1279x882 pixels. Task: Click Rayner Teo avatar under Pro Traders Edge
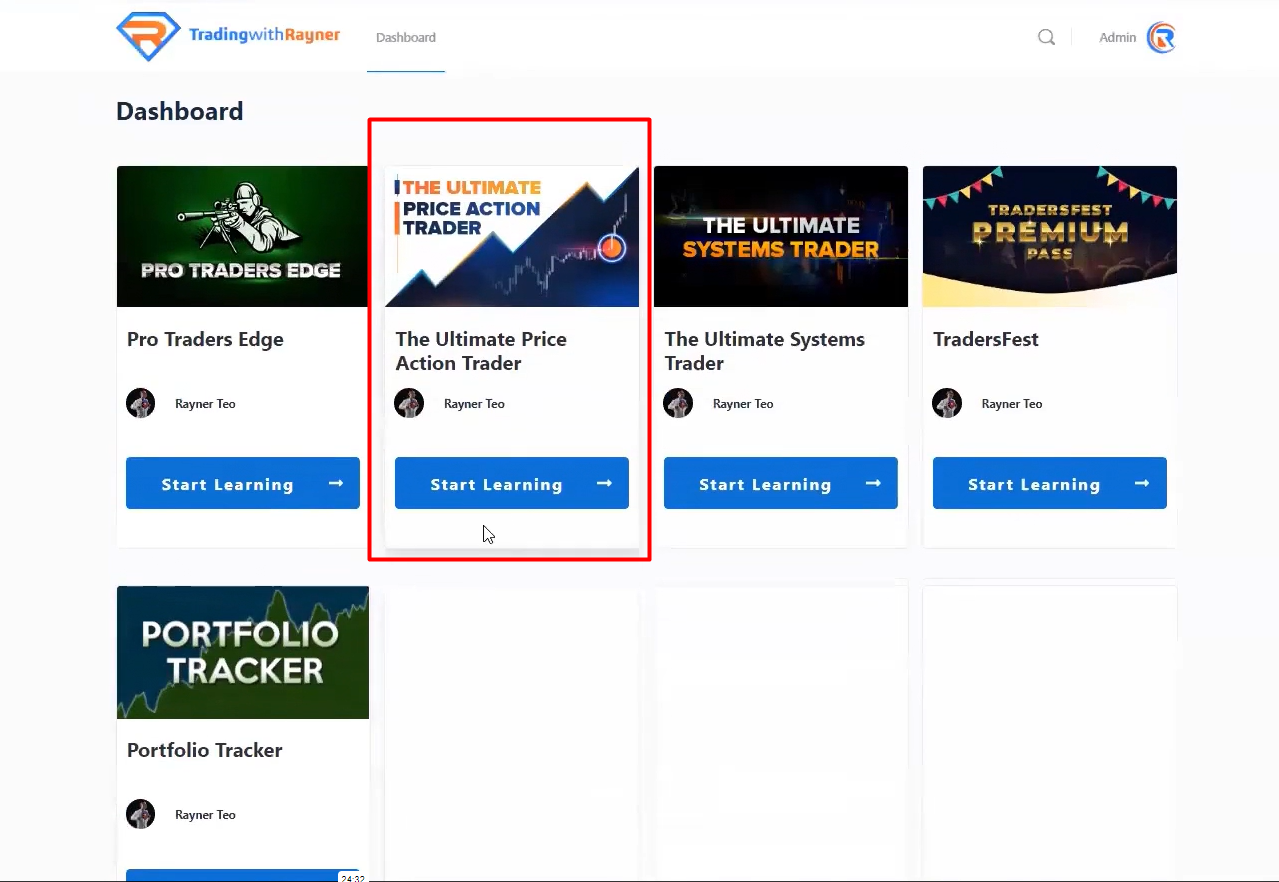click(141, 404)
